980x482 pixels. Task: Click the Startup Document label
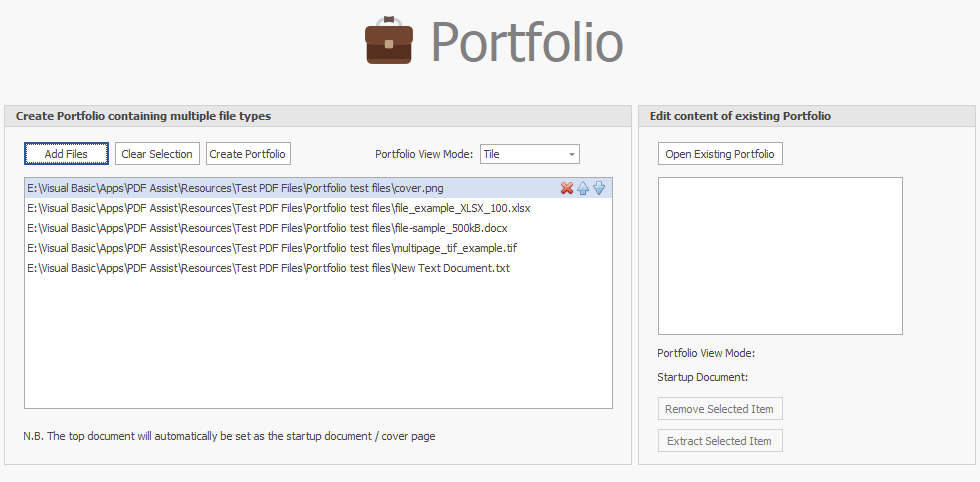click(x=703, y=377)
